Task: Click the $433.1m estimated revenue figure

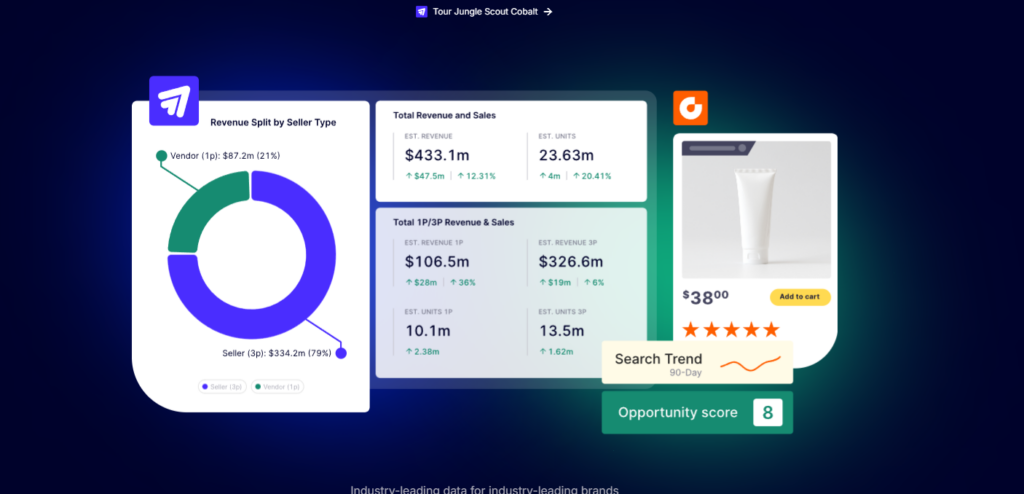Action: 437,155
